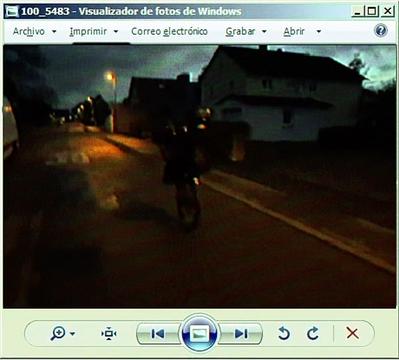This screenshot has width=399, height=360.
Task: Click the displayed street photo
Action: [200, 176]
